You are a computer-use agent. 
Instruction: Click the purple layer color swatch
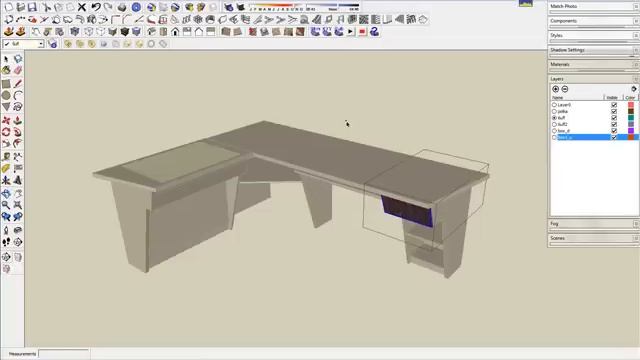[x=631, y=131]
